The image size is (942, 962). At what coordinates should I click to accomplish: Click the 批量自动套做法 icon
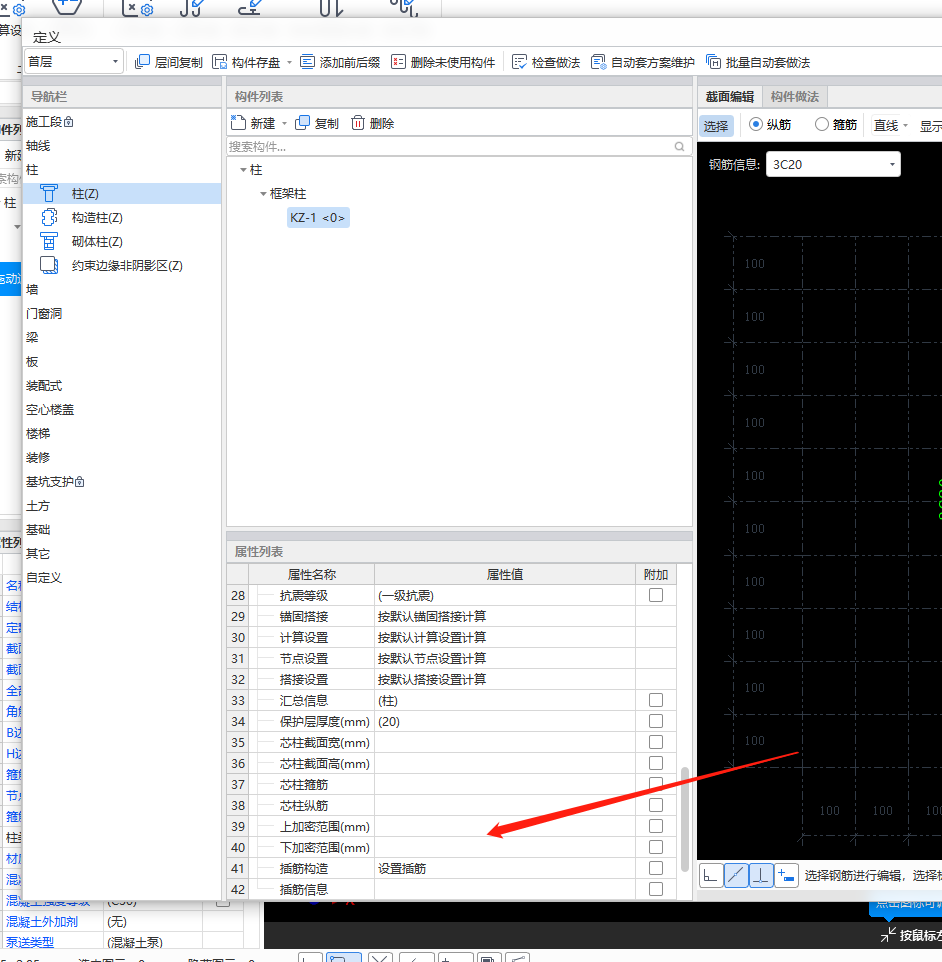(713, 62)
